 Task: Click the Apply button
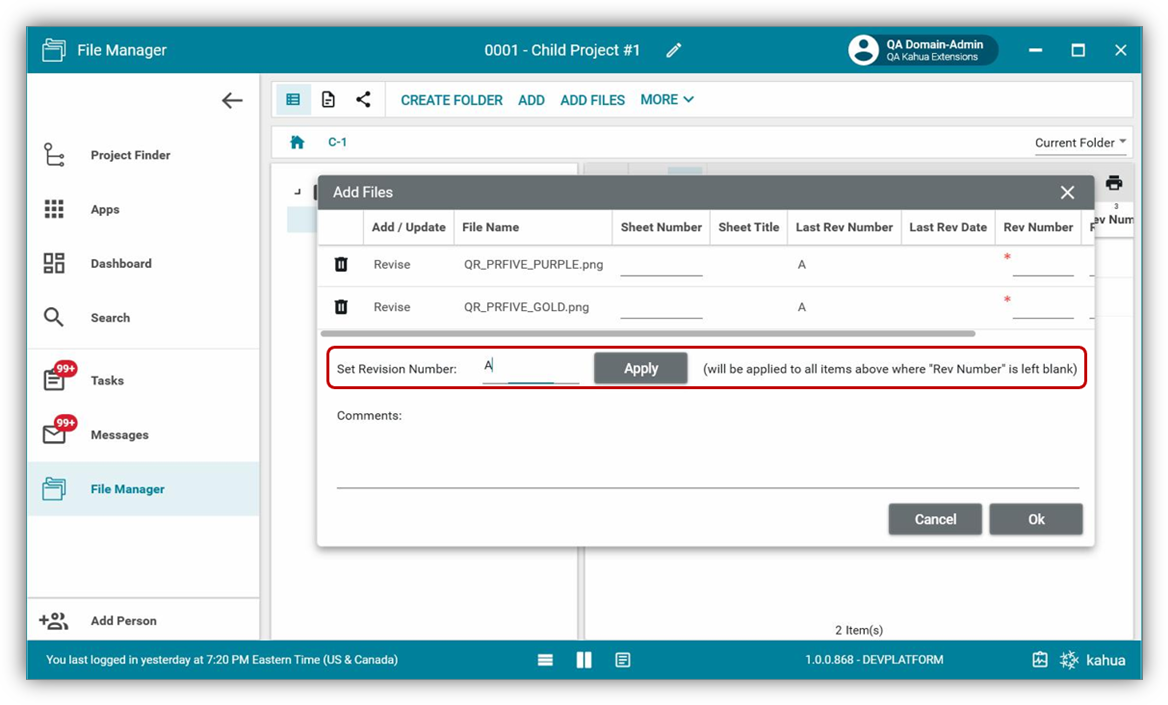640,368
